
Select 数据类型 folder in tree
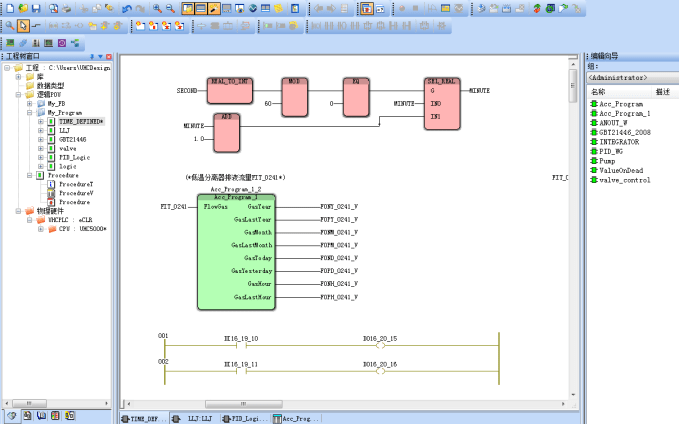50,86
